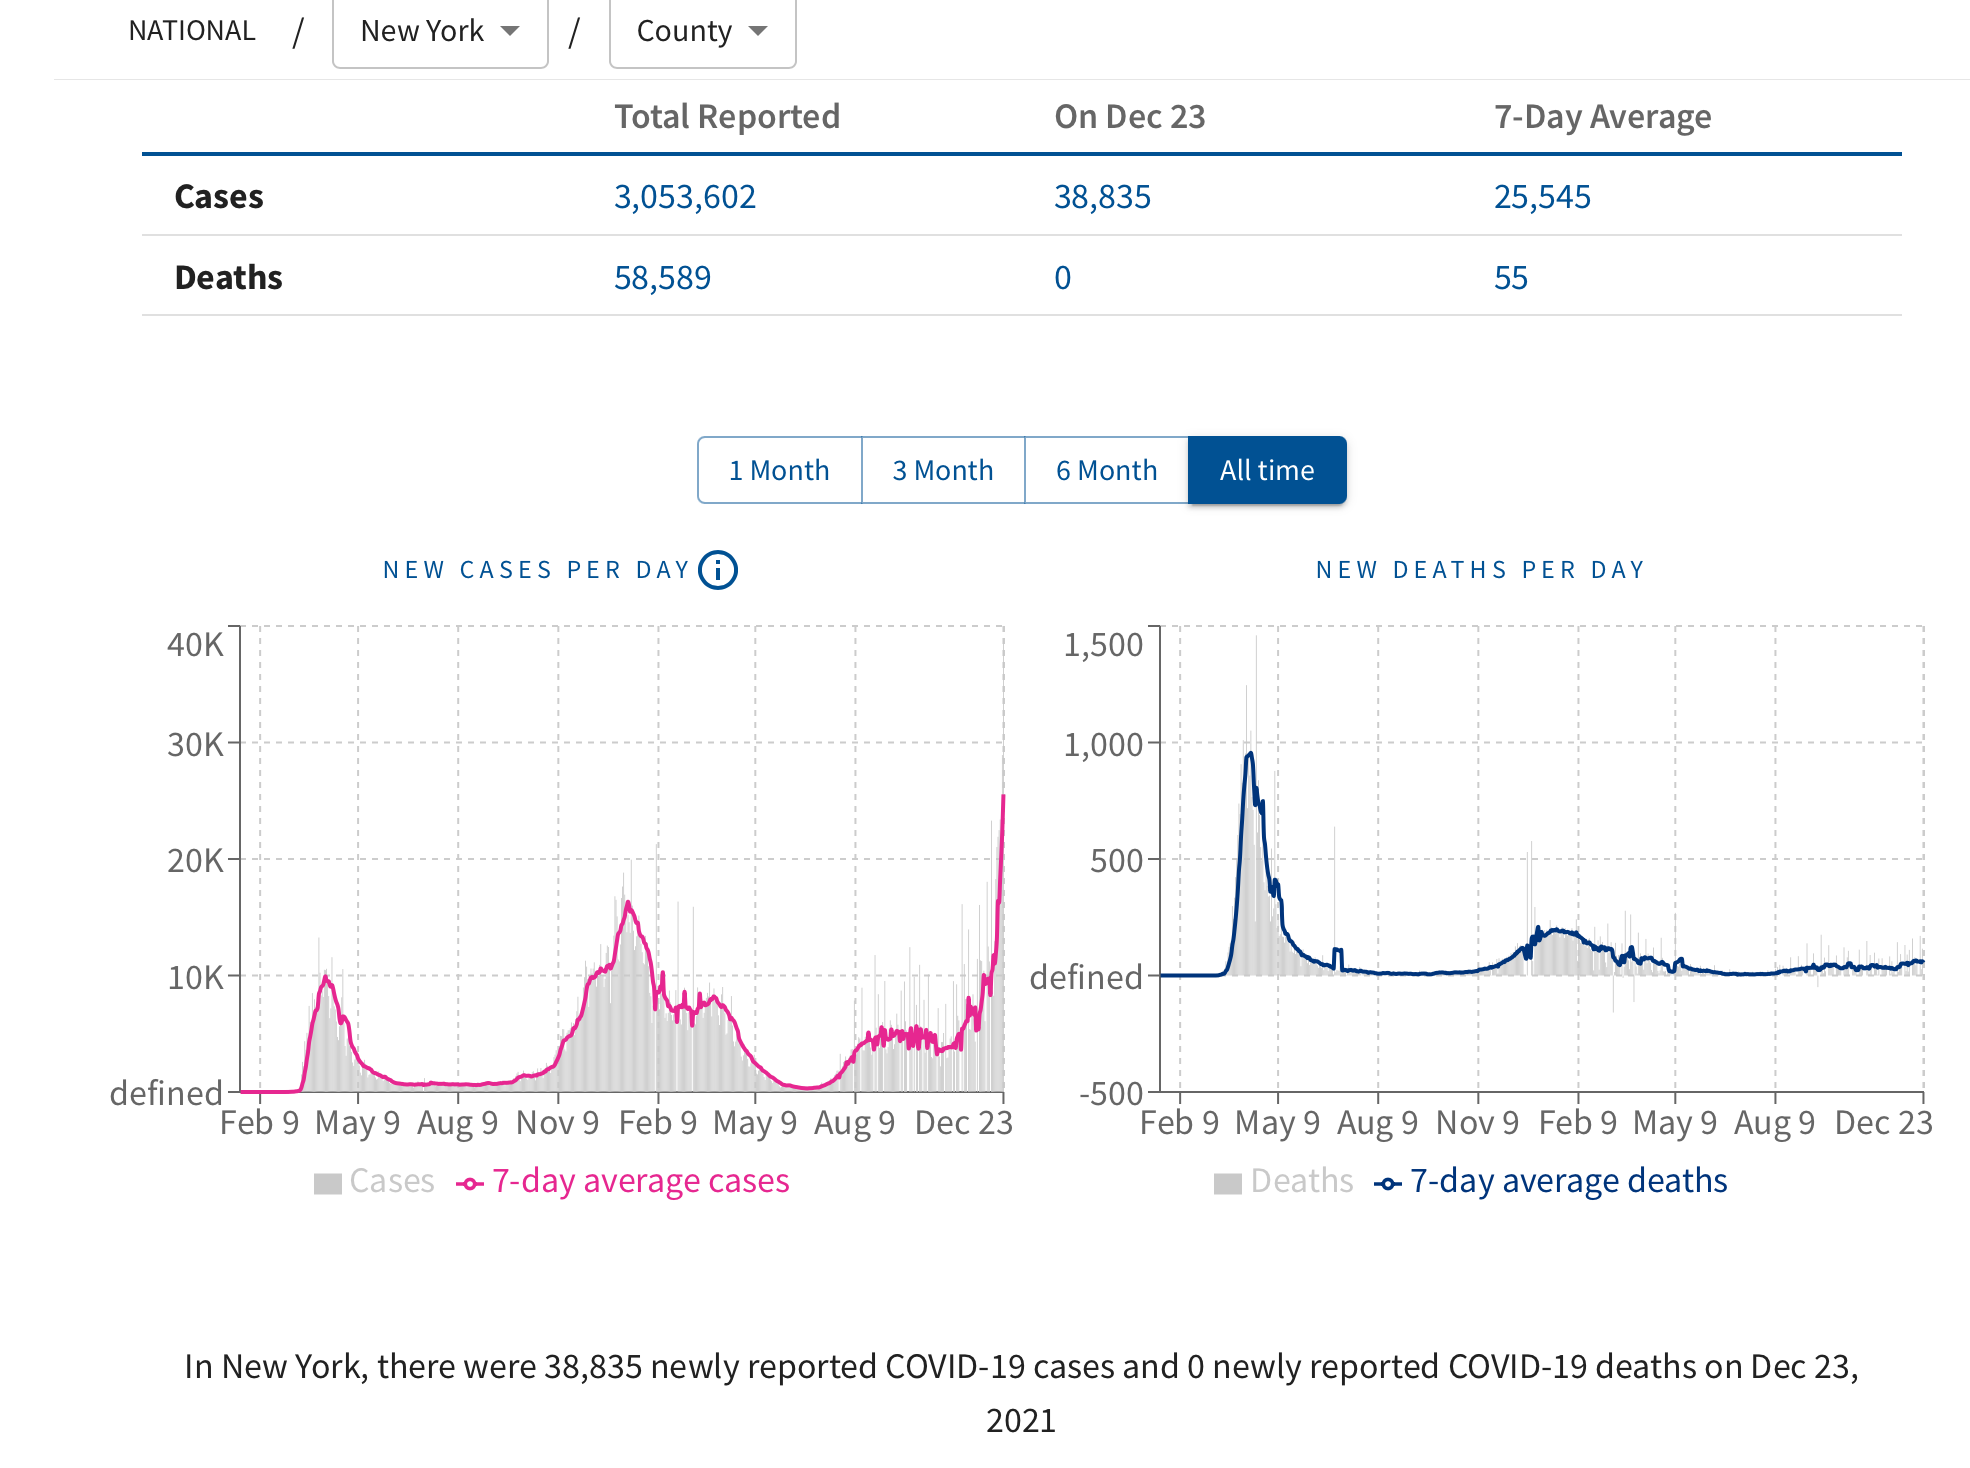Click total reported deaths 58,589

(x=662, y=278)
